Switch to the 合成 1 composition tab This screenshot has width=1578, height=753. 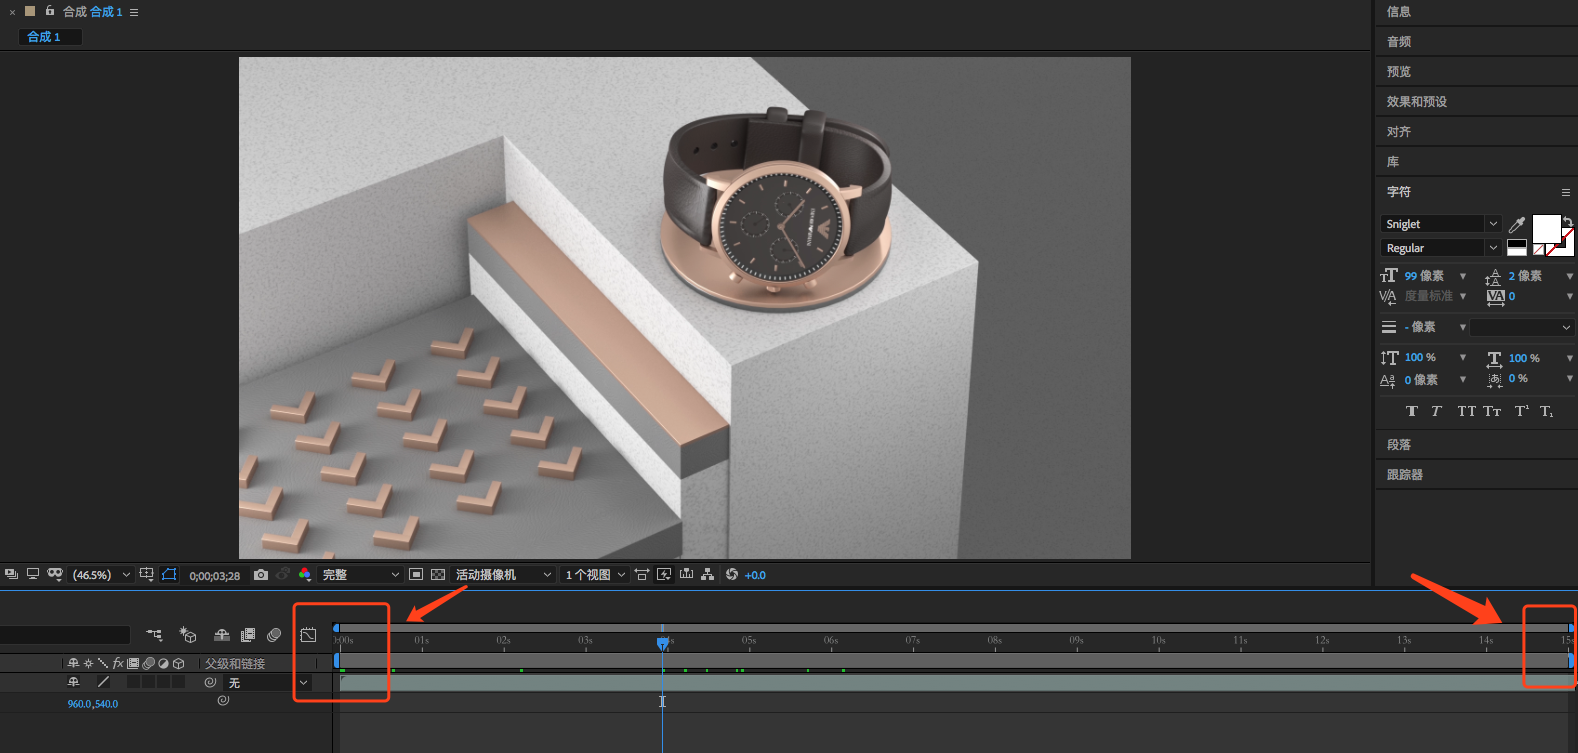pos(44,37)
